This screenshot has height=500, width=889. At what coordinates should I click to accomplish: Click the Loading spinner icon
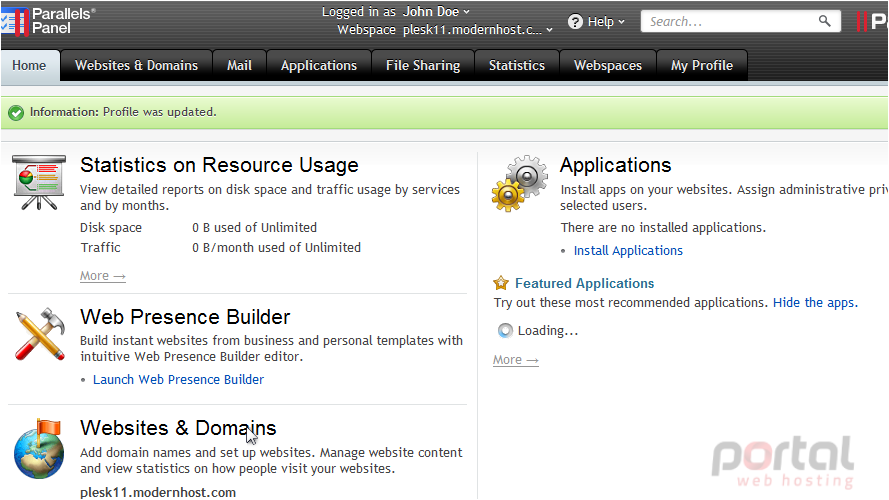pos(505,330)
